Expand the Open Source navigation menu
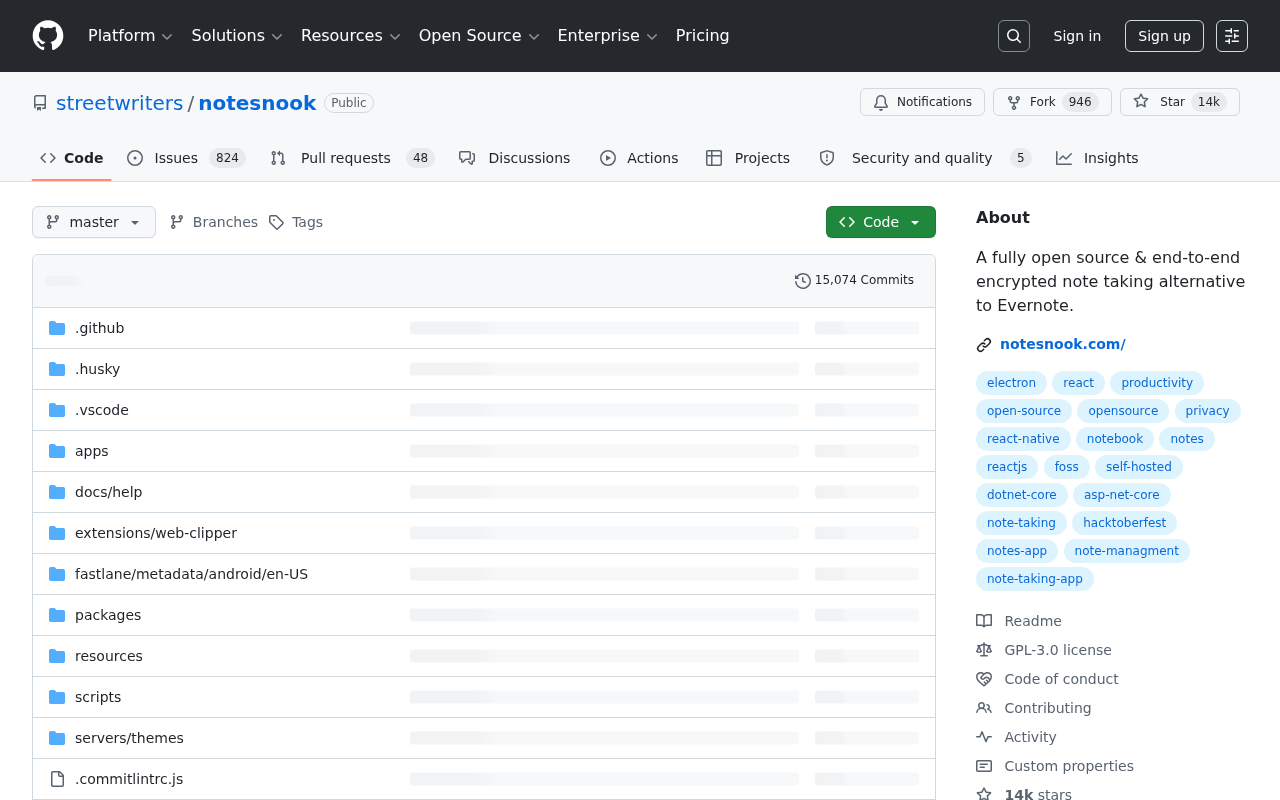Screen dimensions: 1280x800 point(479,36)
